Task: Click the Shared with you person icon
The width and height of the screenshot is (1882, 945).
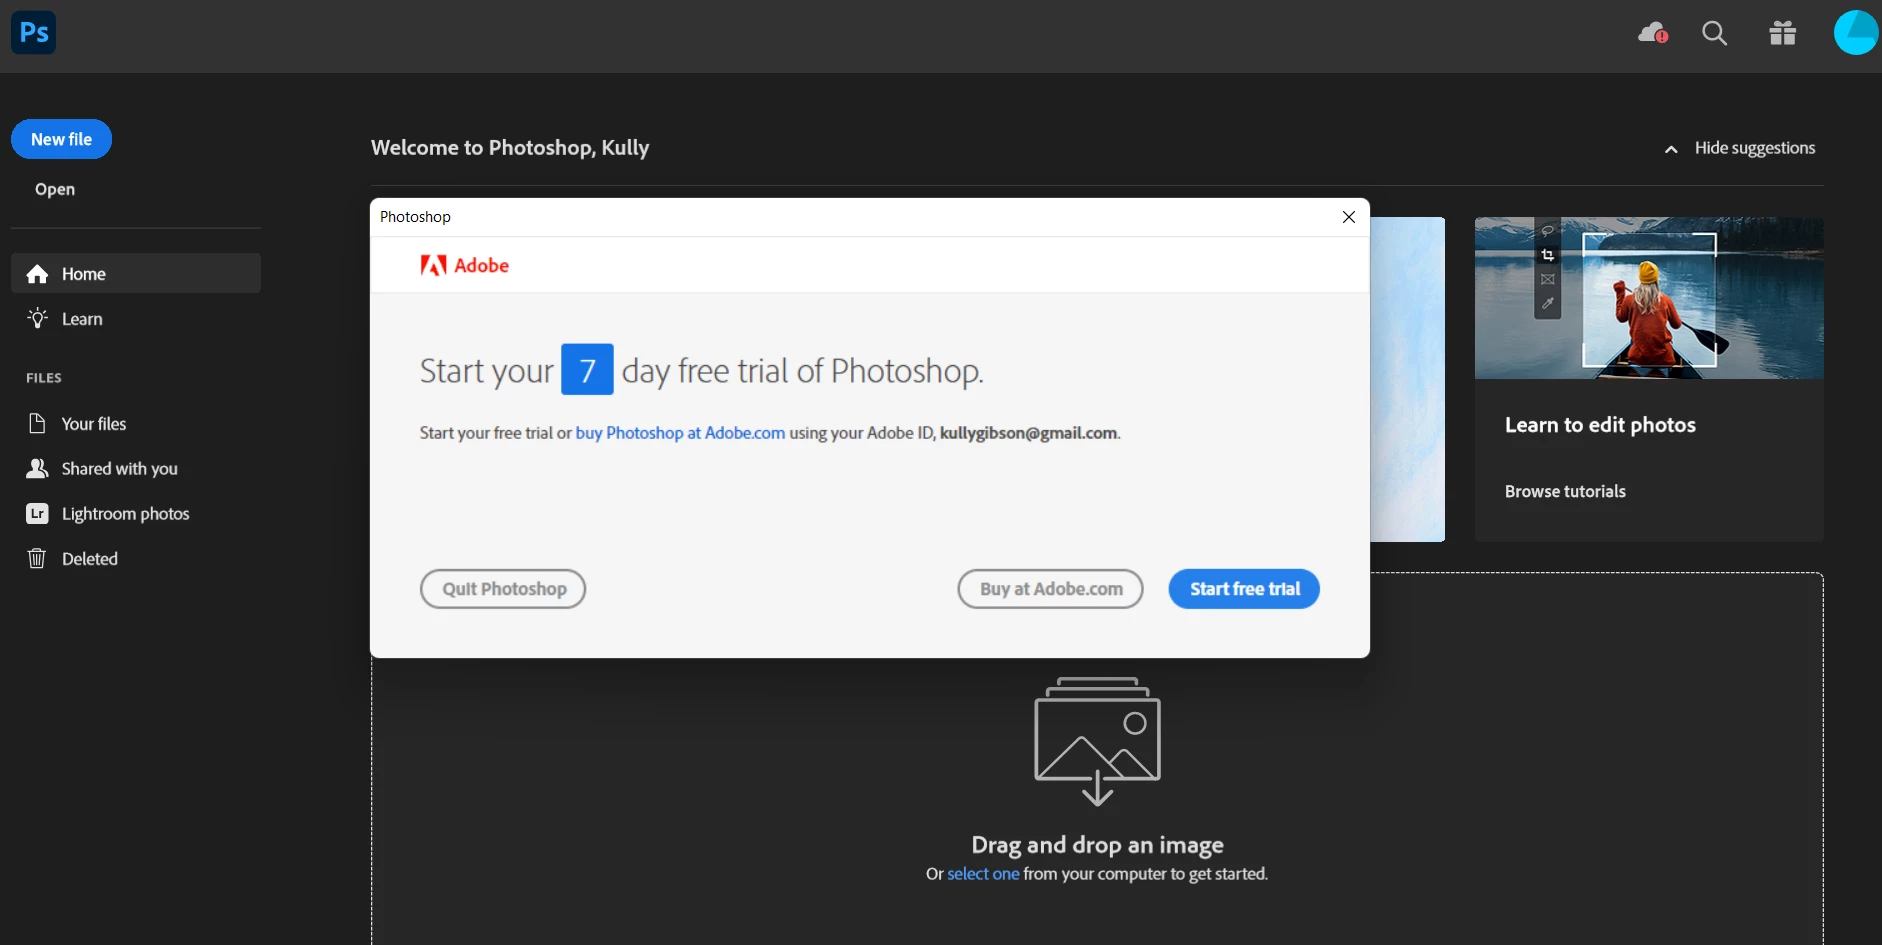Action: [37, 468]
